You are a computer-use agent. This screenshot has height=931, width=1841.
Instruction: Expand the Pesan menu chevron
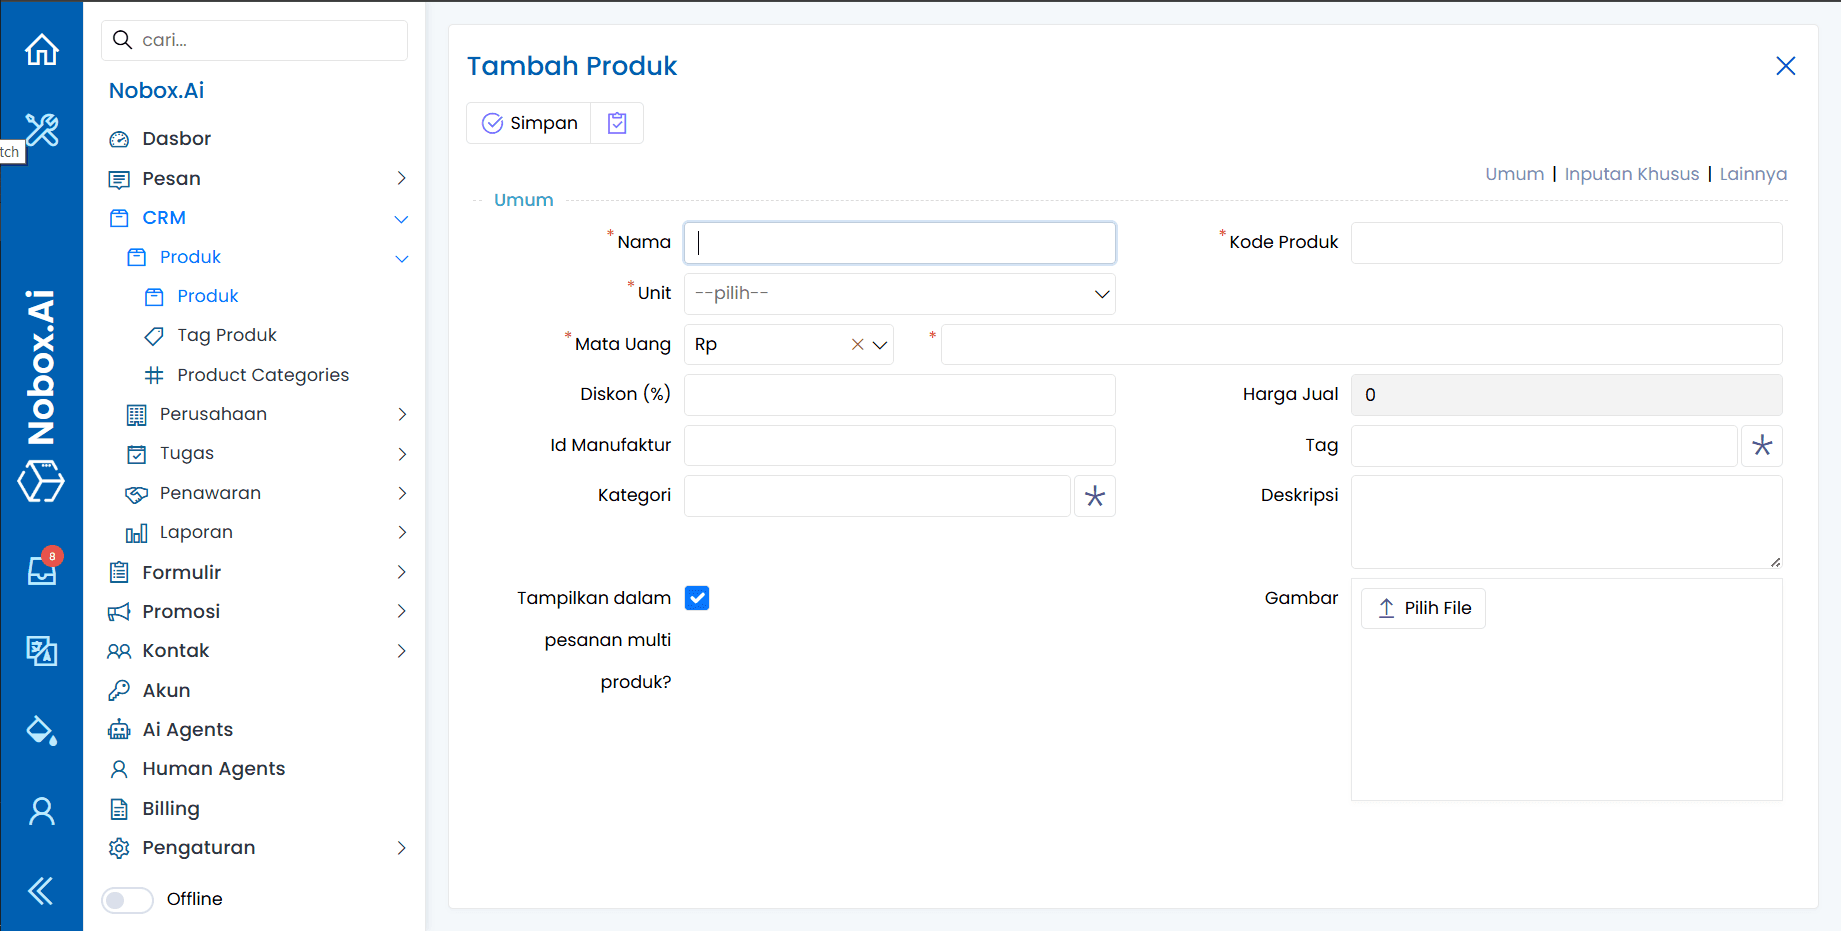pos(401,178)
